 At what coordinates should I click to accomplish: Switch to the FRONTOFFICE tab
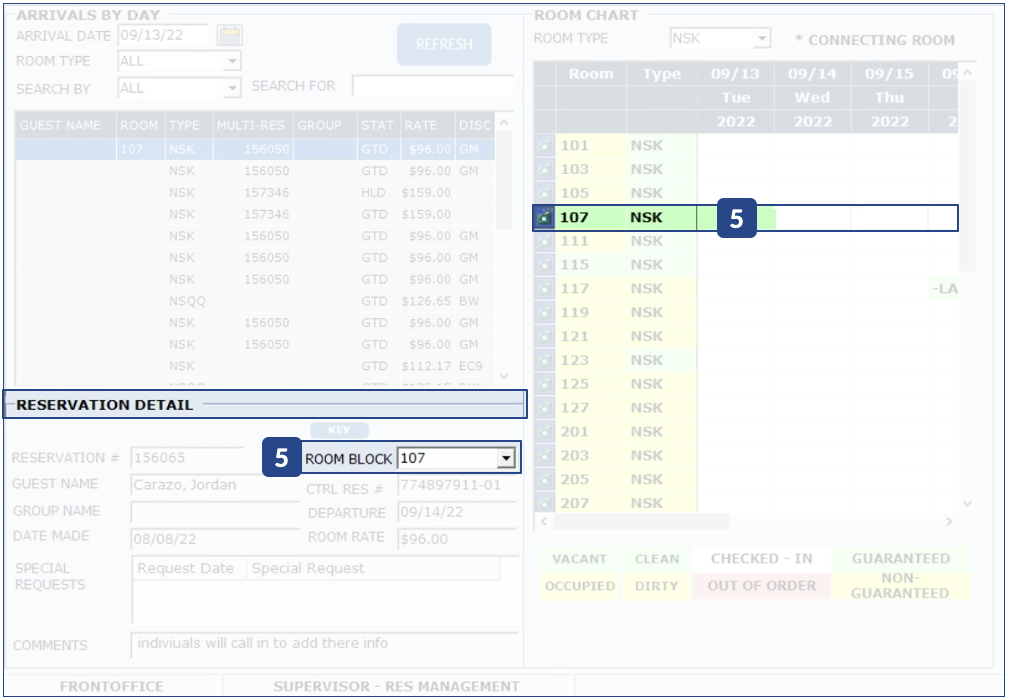(112, 686)
